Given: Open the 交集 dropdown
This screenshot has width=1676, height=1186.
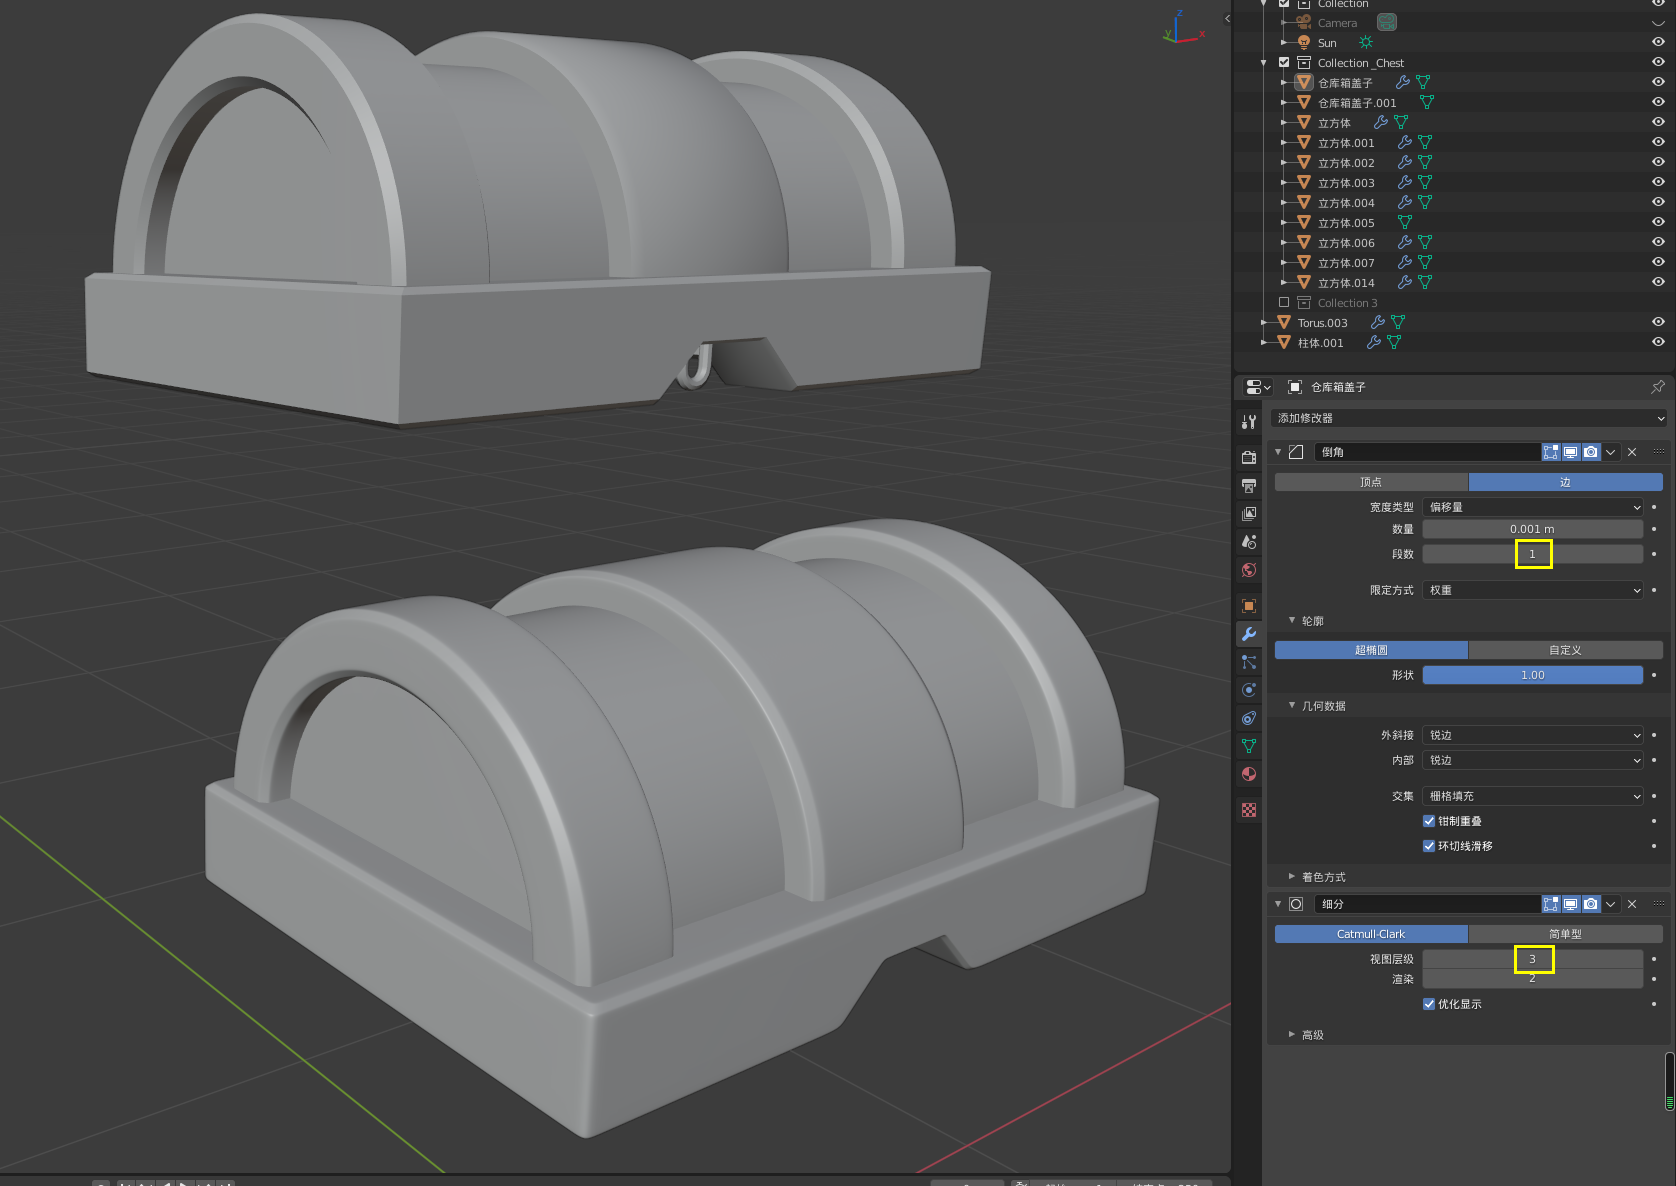Looking at the screenshot, I should click(x=1533, y=796).
